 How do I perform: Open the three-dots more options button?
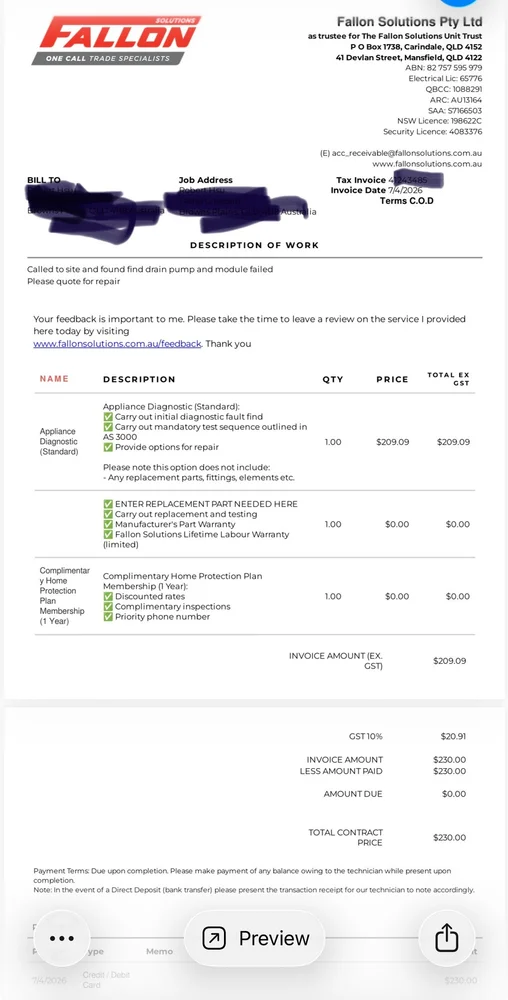tap(62, 938)
